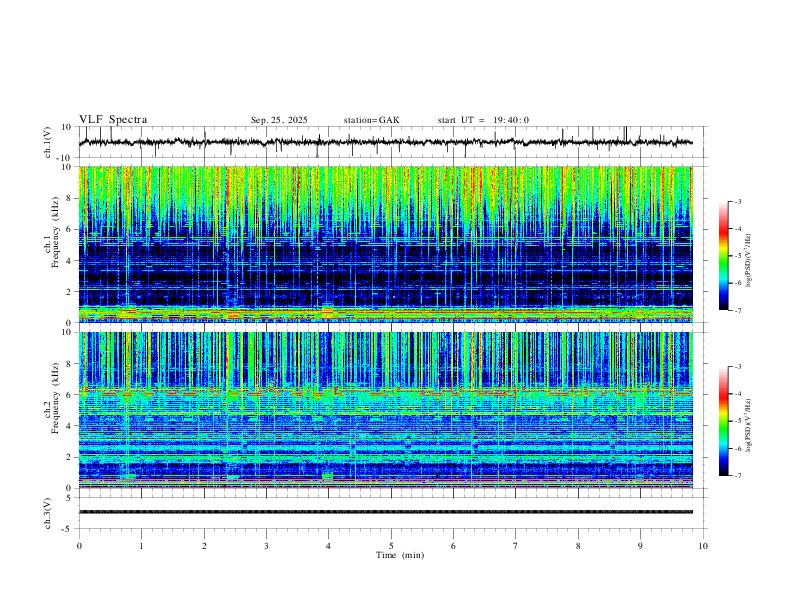Click the 'start UT = 19:40:0' text
This screenshot has width=792, height=612.
(483, 120)
